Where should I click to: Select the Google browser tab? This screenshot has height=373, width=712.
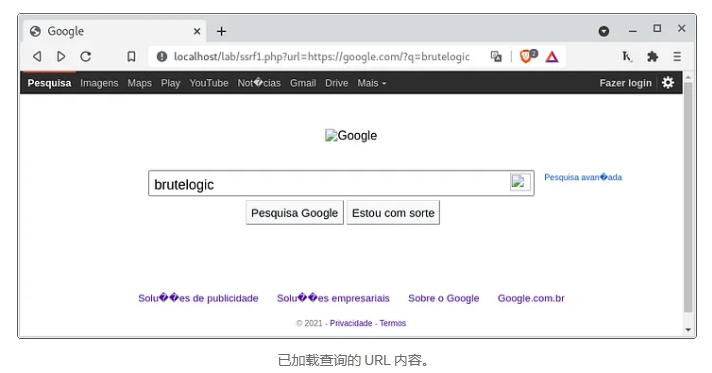[114, 31]
